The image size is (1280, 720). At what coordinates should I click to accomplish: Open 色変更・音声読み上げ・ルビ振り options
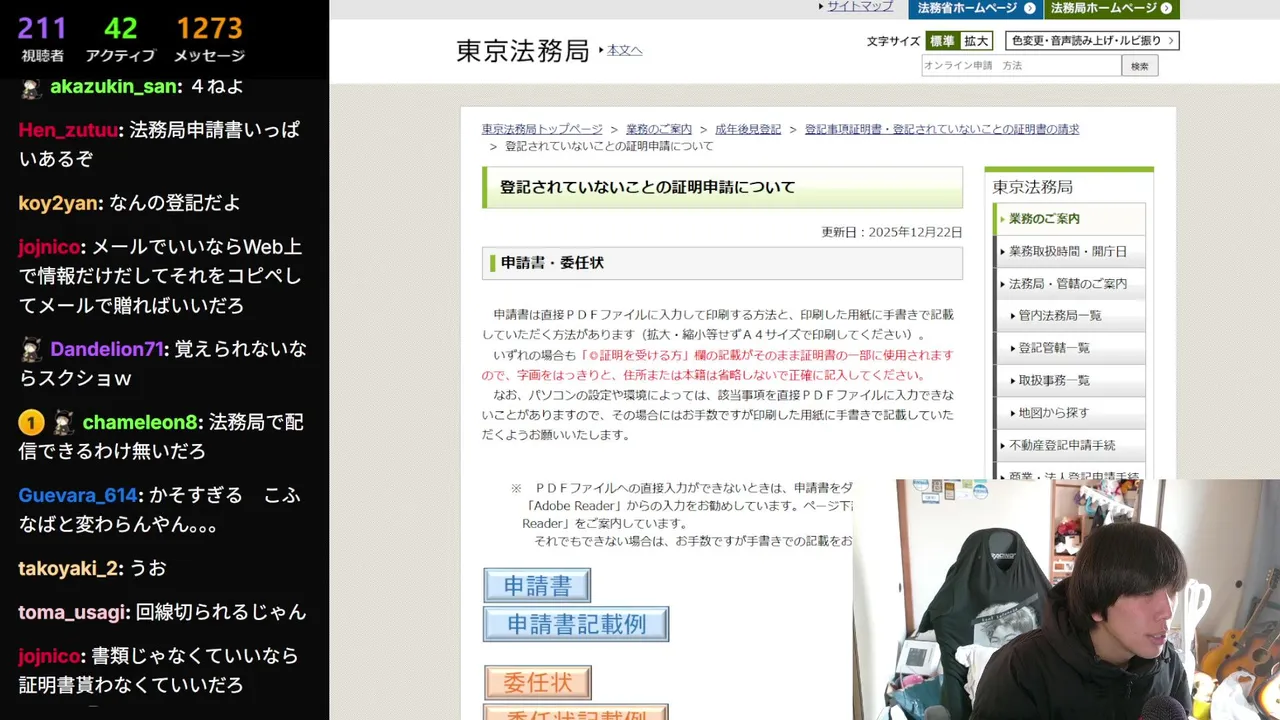click(x=1091, y=41)
